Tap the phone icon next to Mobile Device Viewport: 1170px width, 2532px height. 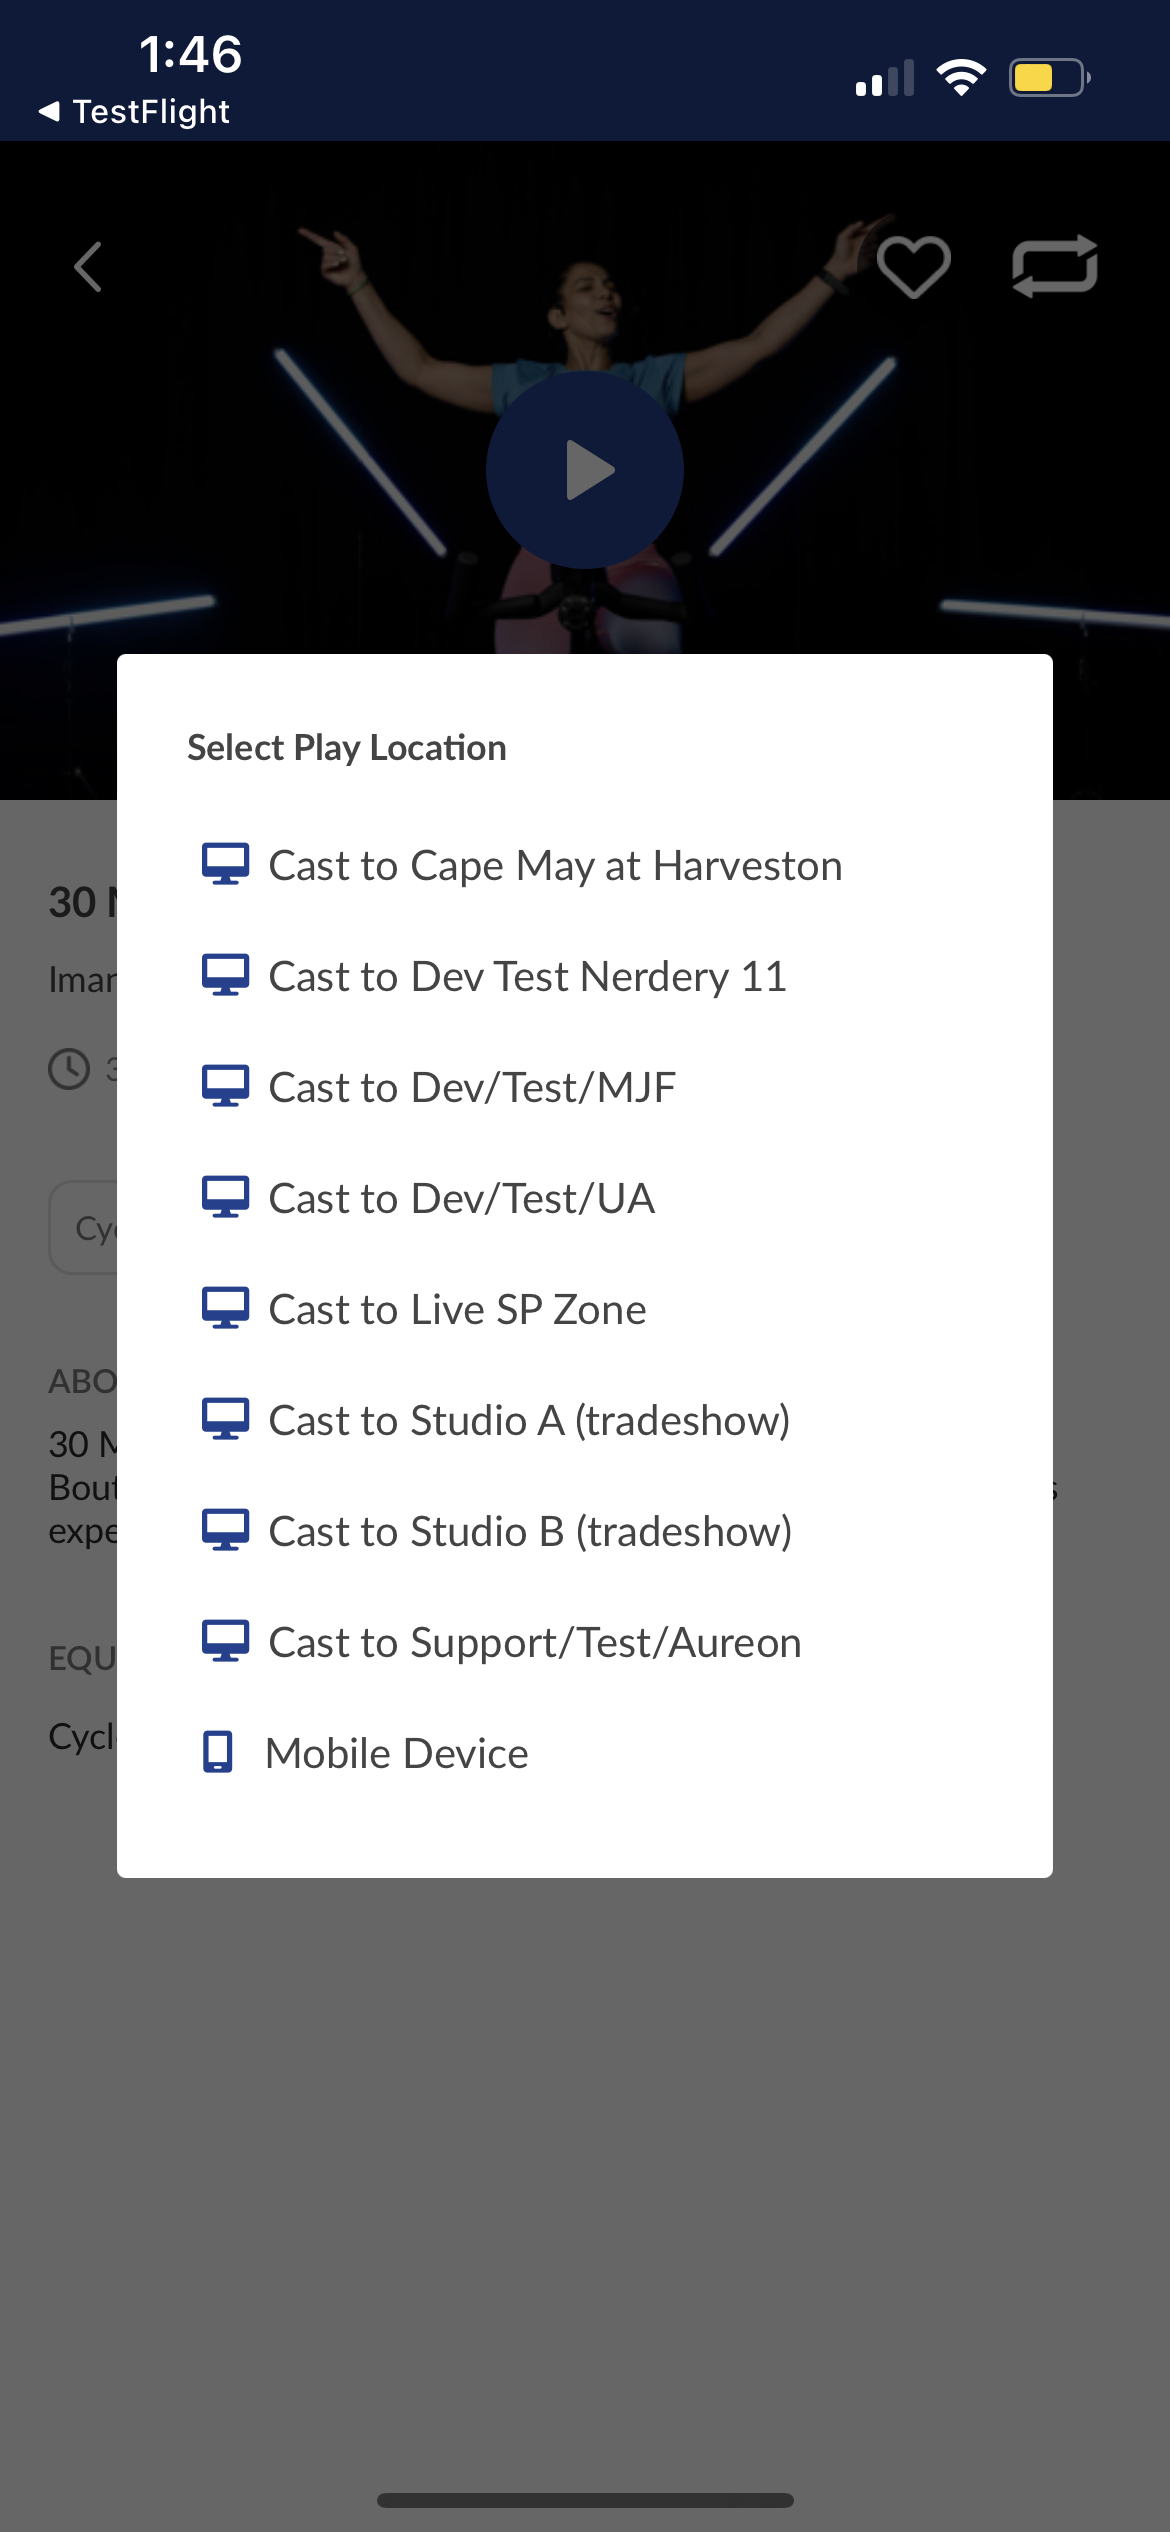pos(218,1752)
